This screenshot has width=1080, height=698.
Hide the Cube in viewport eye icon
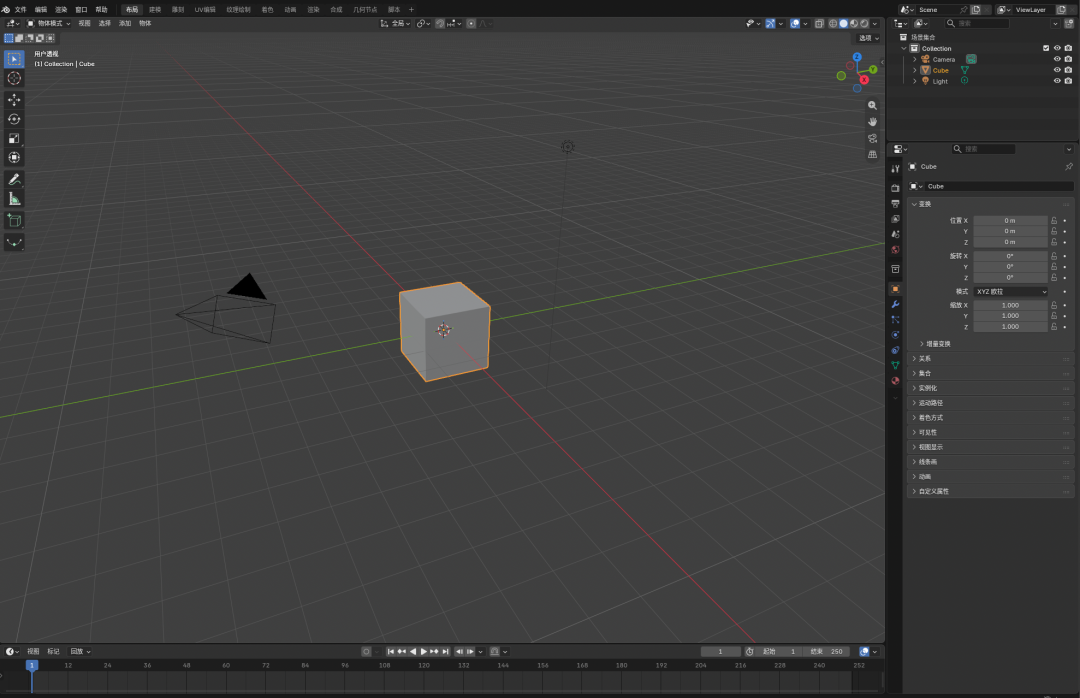coord(1057,70)
